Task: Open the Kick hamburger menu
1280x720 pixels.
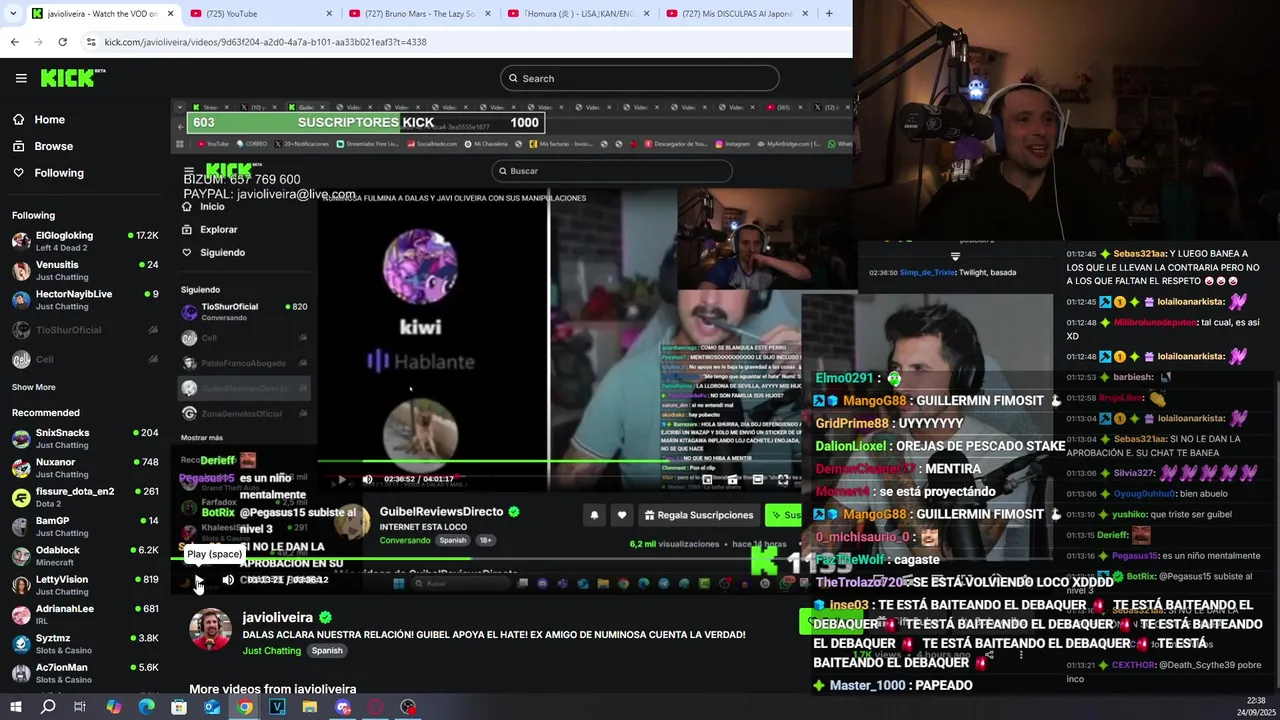Action: point(21,78)
